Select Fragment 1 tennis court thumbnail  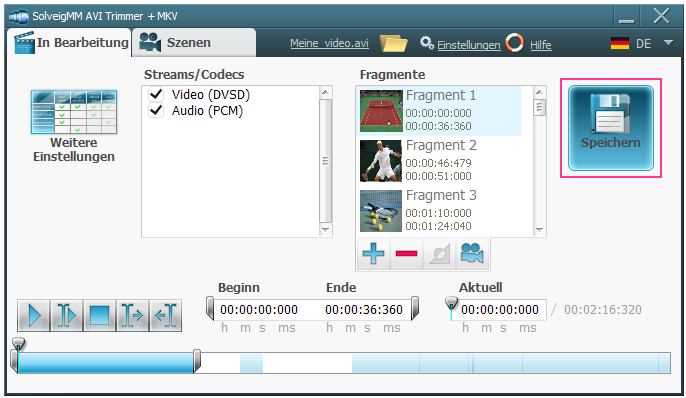(381, 111)
